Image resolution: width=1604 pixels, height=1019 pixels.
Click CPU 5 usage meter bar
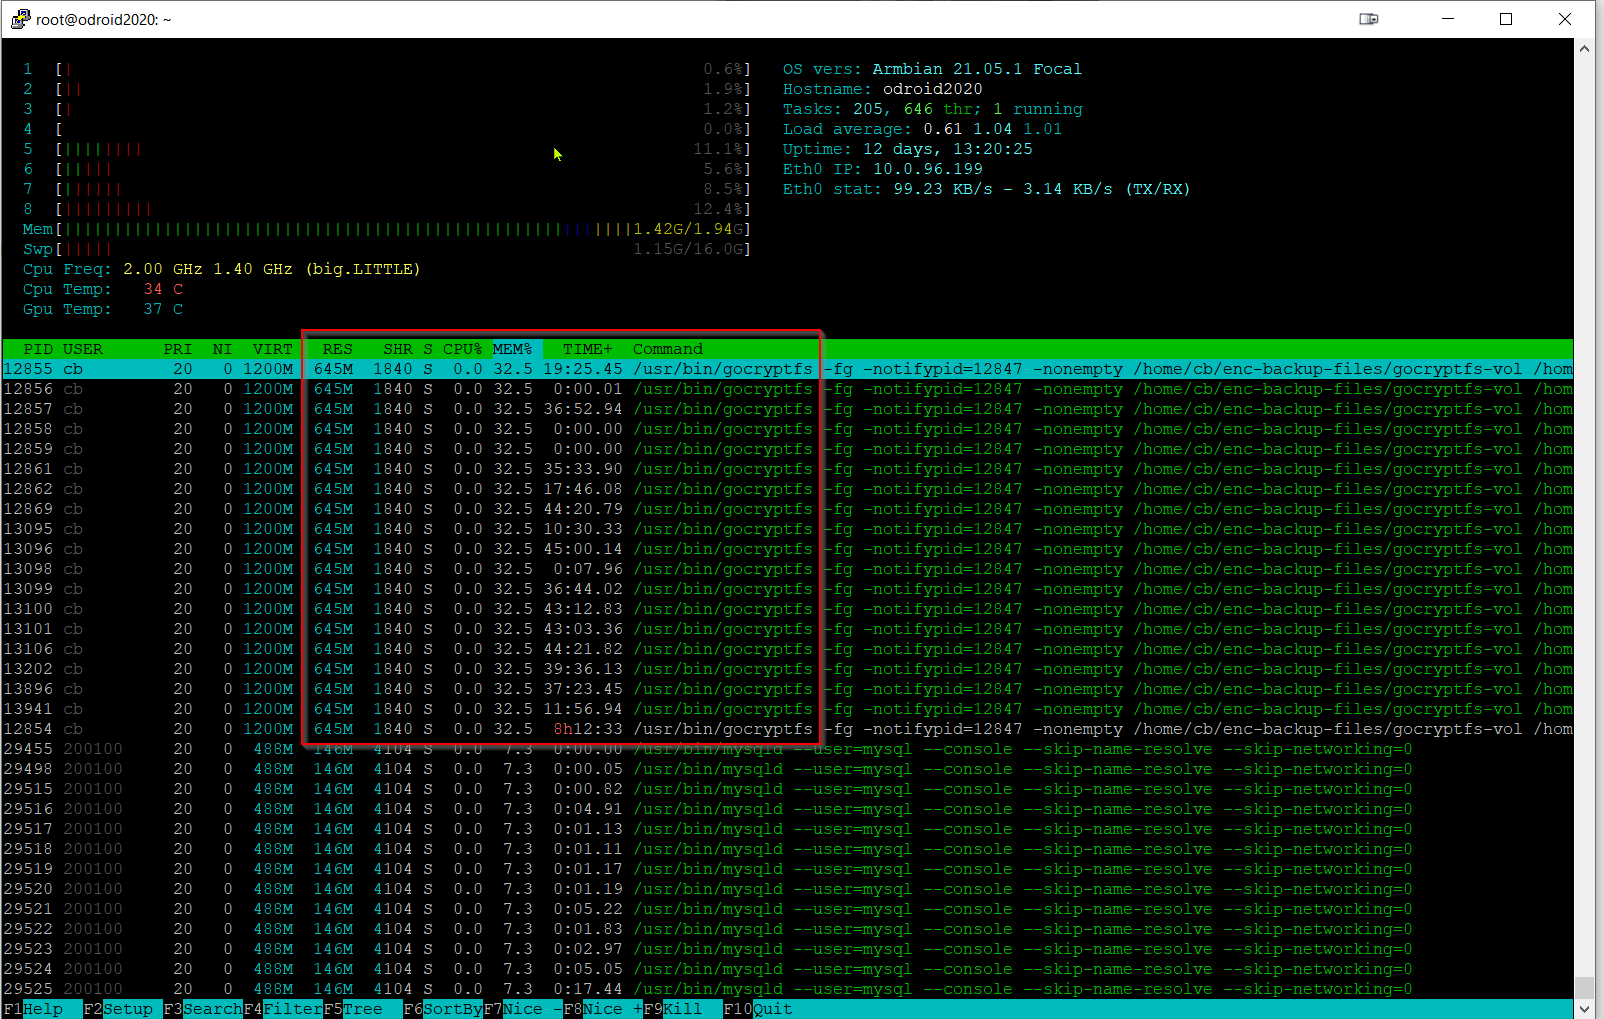click(x=403, y=149)
